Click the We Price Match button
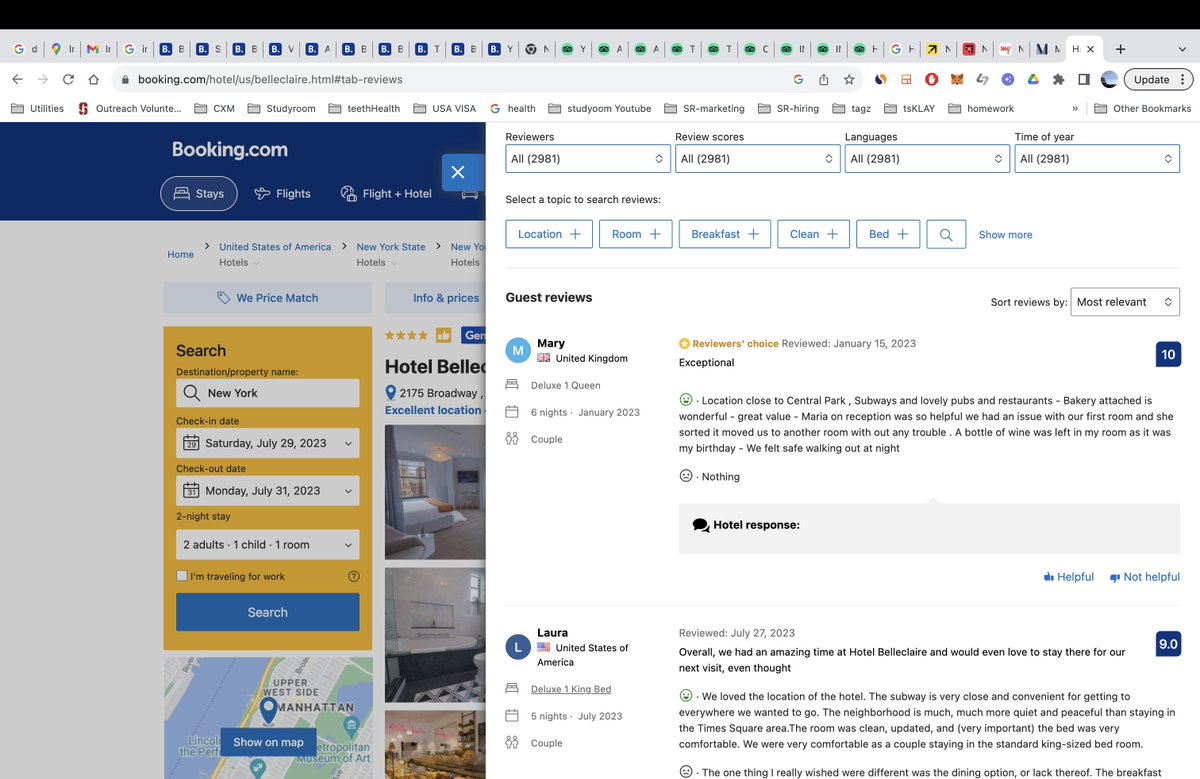The width and height of the screenshot is (1200, 779). (x=268, y=298)
